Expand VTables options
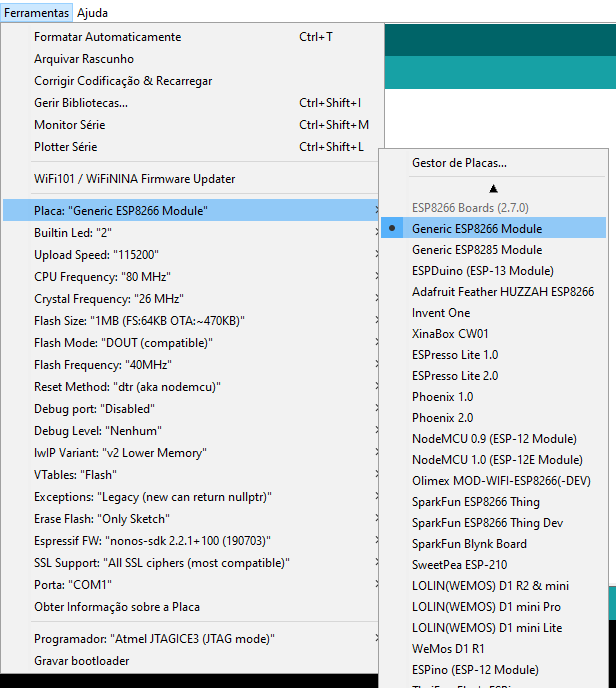 click(191, 475)
